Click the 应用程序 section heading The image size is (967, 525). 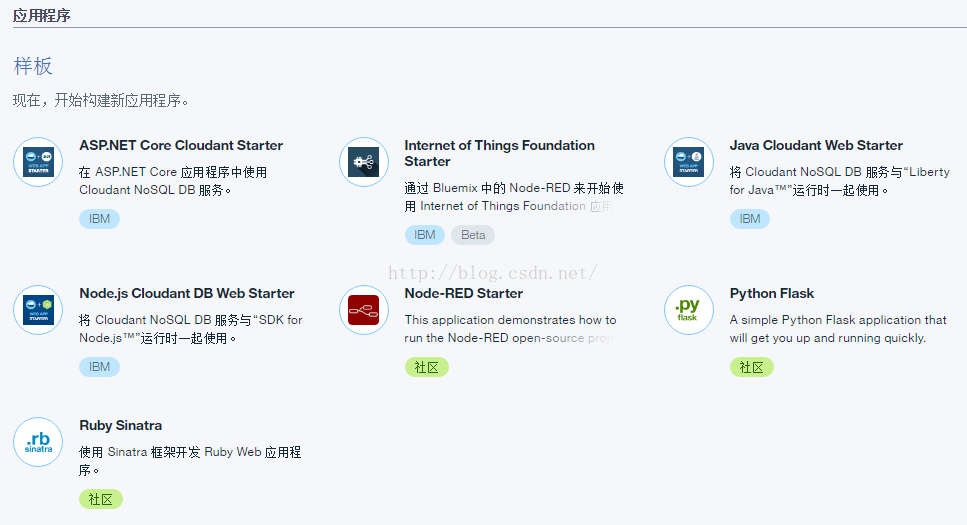tap(41, 15)
